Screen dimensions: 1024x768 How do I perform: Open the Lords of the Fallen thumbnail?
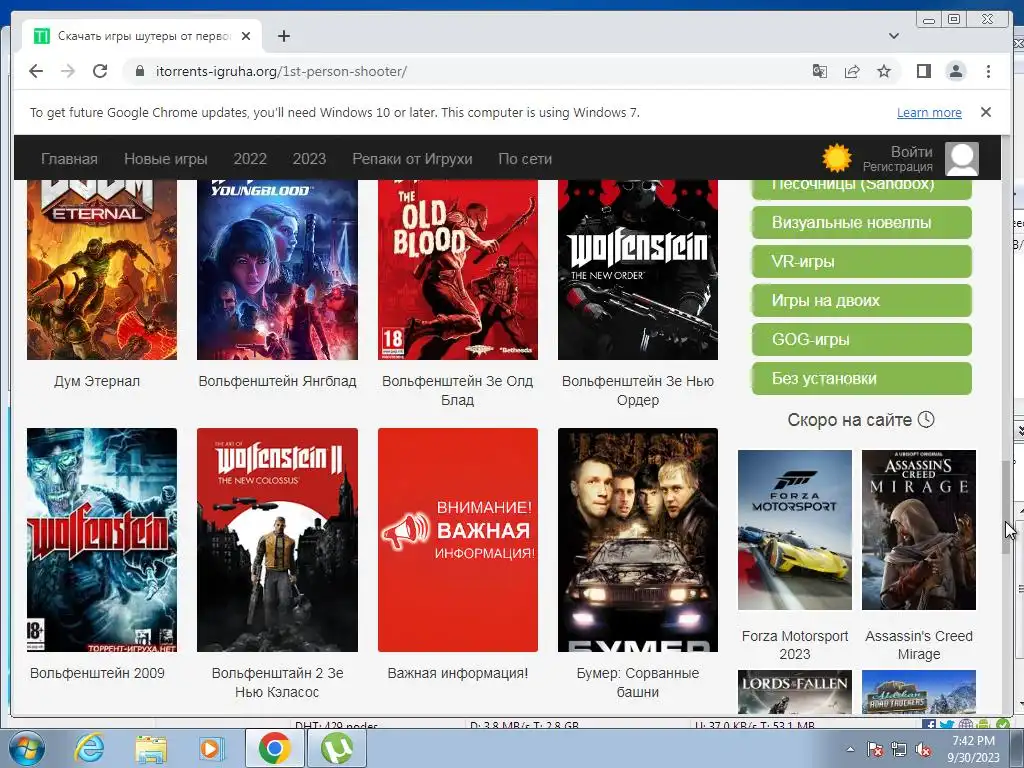click(x=795, y=692)
